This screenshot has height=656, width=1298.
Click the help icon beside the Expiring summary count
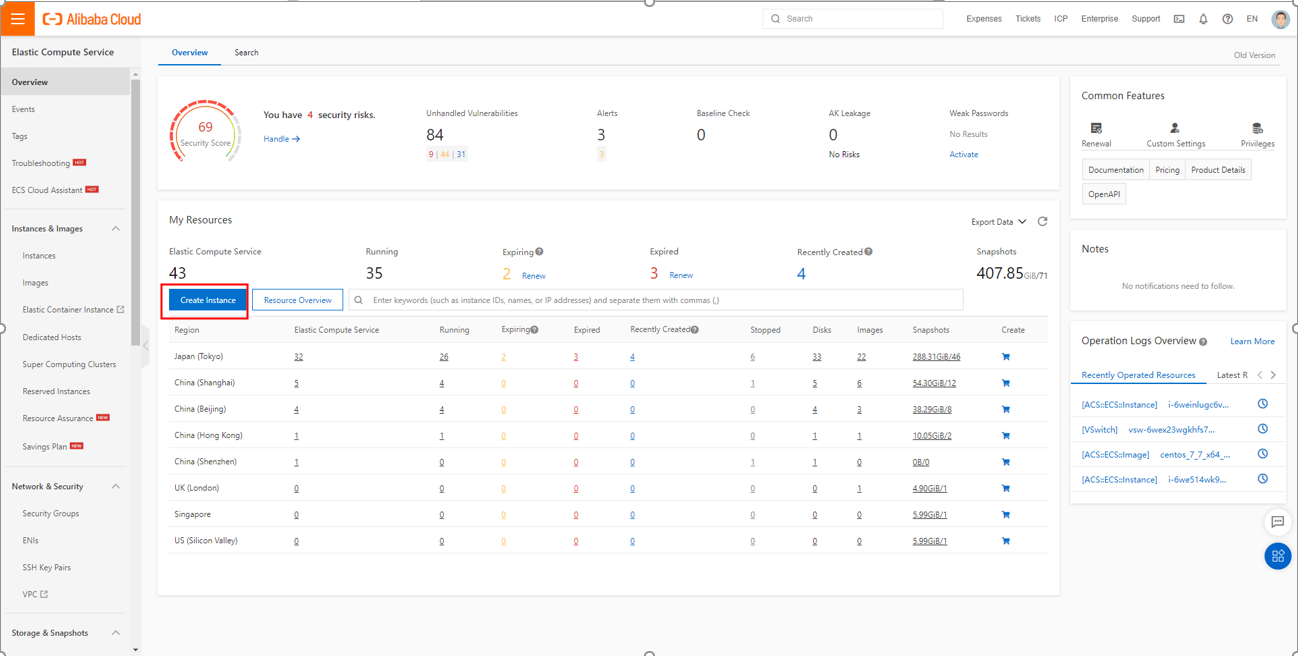539,252
